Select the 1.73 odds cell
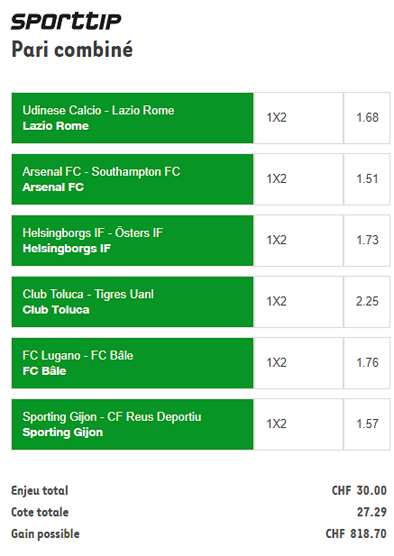This screenshot has height=556, width=394. click(367, 241)
